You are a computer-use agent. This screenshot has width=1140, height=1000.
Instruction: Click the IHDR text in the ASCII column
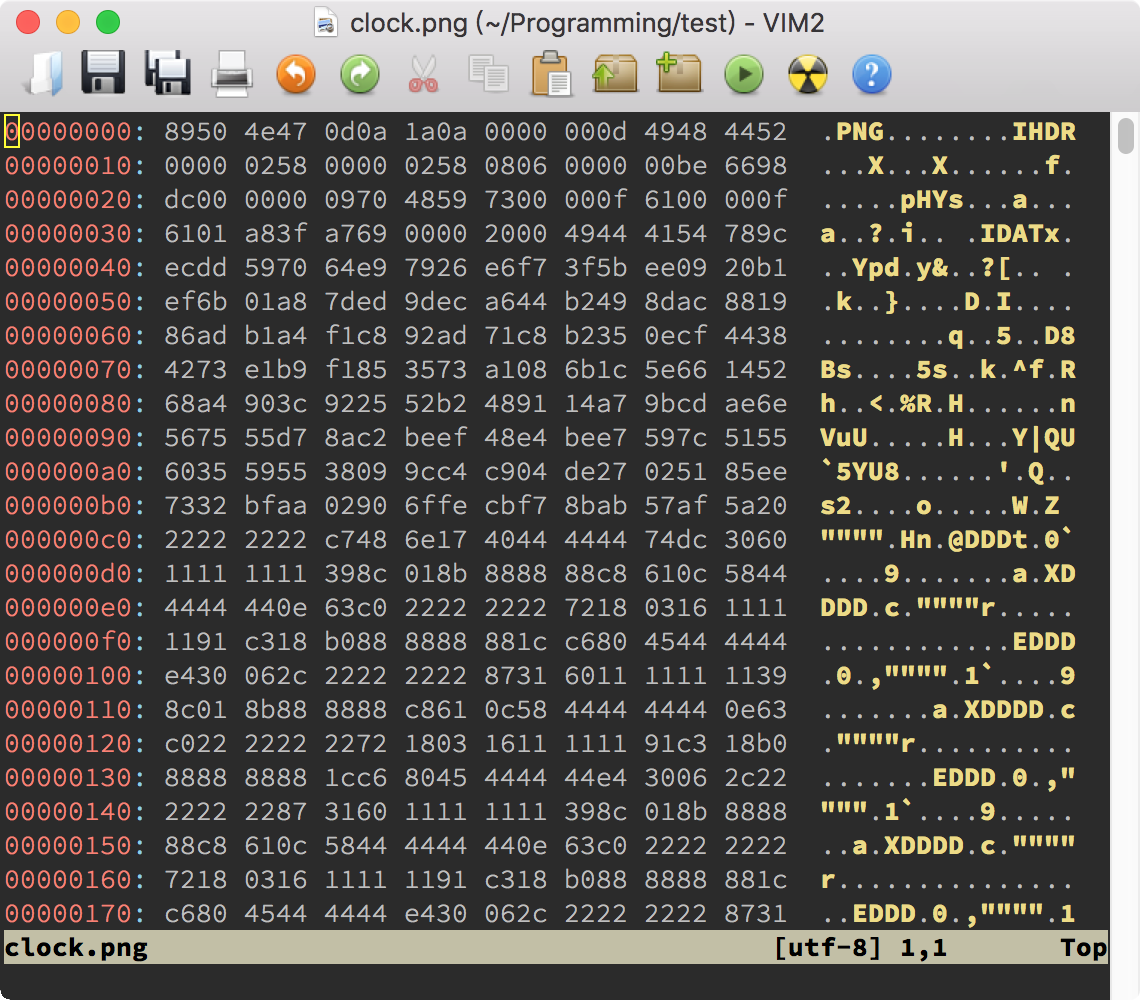click(1043, 132)
